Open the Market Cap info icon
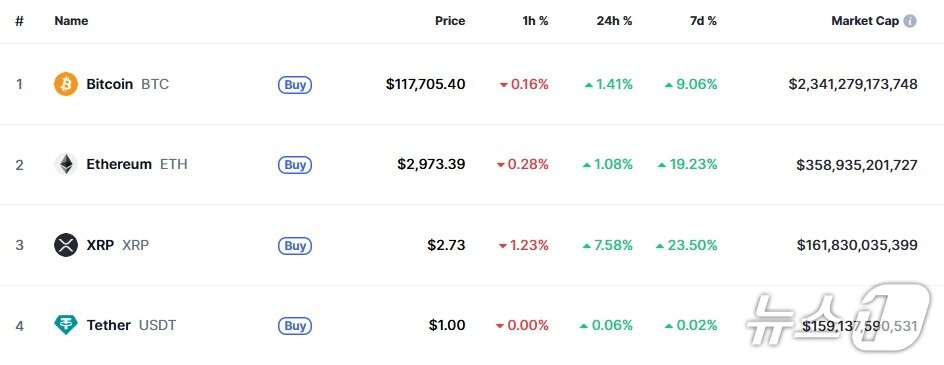The height and width of the screenshot is (365, 944). 910,21
